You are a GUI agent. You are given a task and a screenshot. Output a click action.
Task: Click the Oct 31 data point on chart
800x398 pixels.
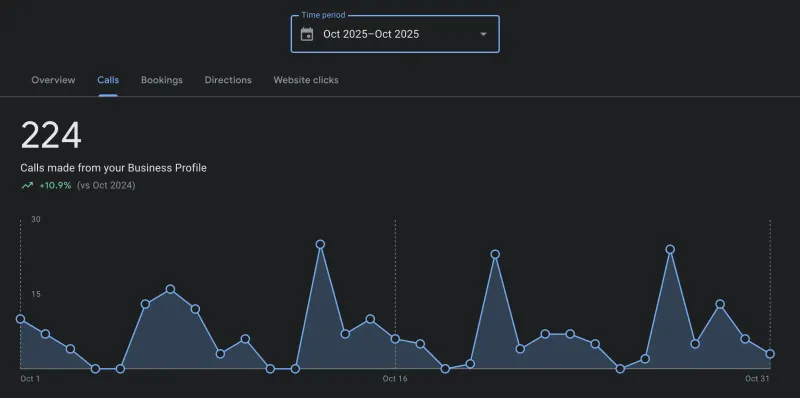coord(770,354)
